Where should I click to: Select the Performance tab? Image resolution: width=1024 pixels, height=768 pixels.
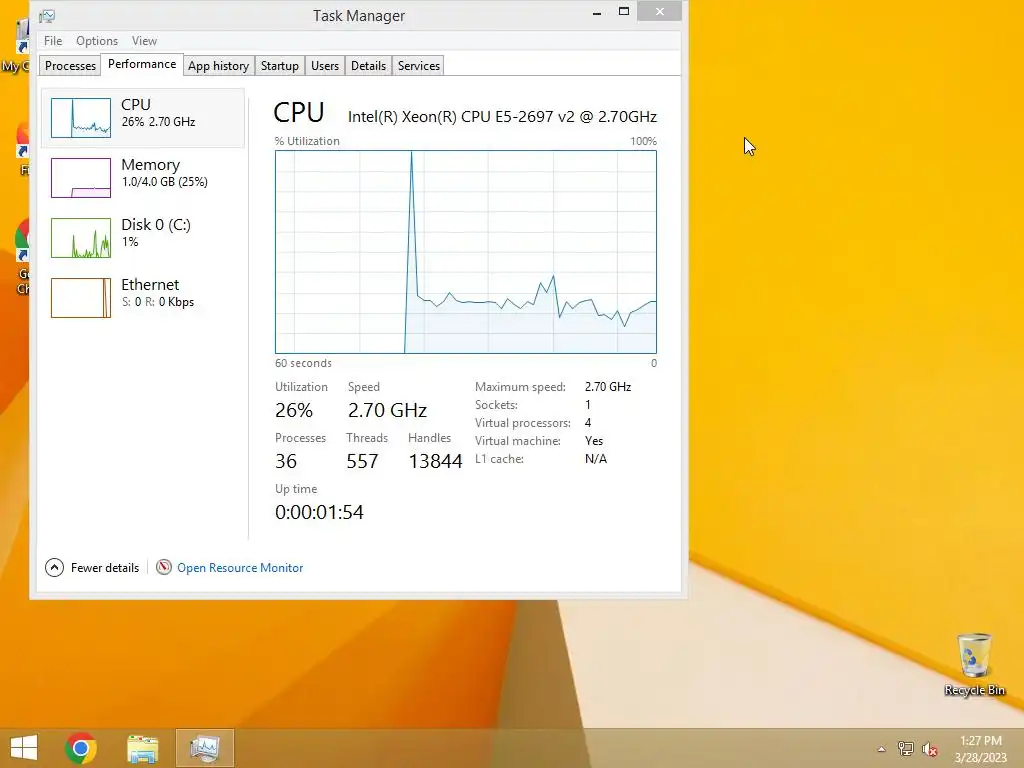[142, 64]
